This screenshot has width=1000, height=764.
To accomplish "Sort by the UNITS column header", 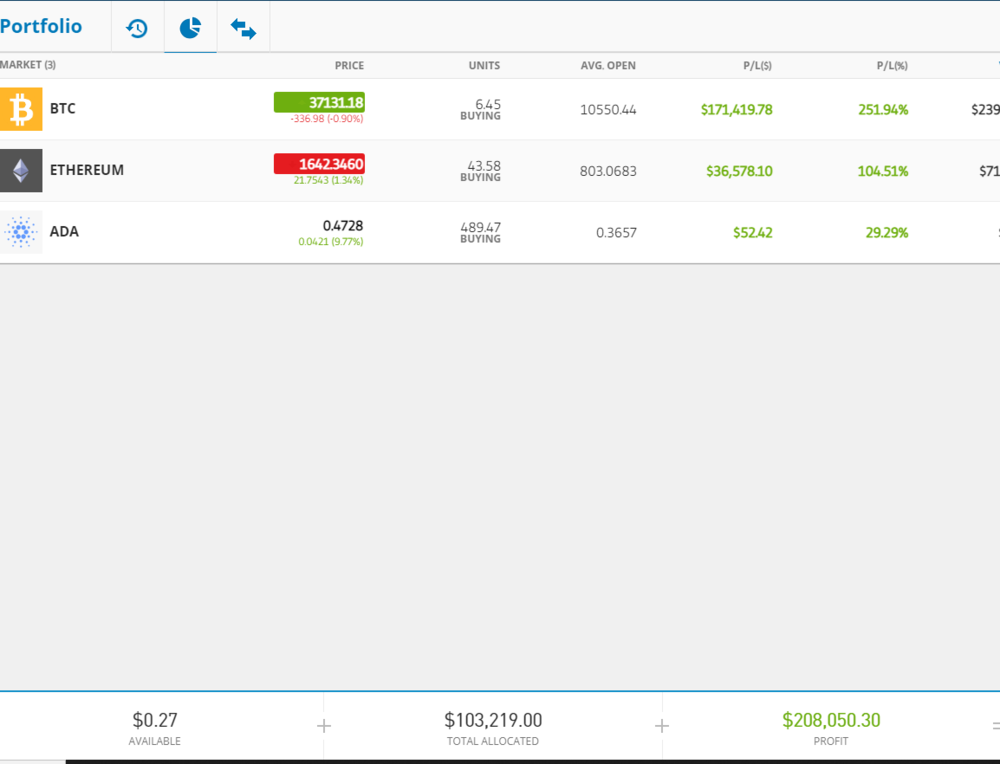I will pyautogui.click(x=484, y=66).
